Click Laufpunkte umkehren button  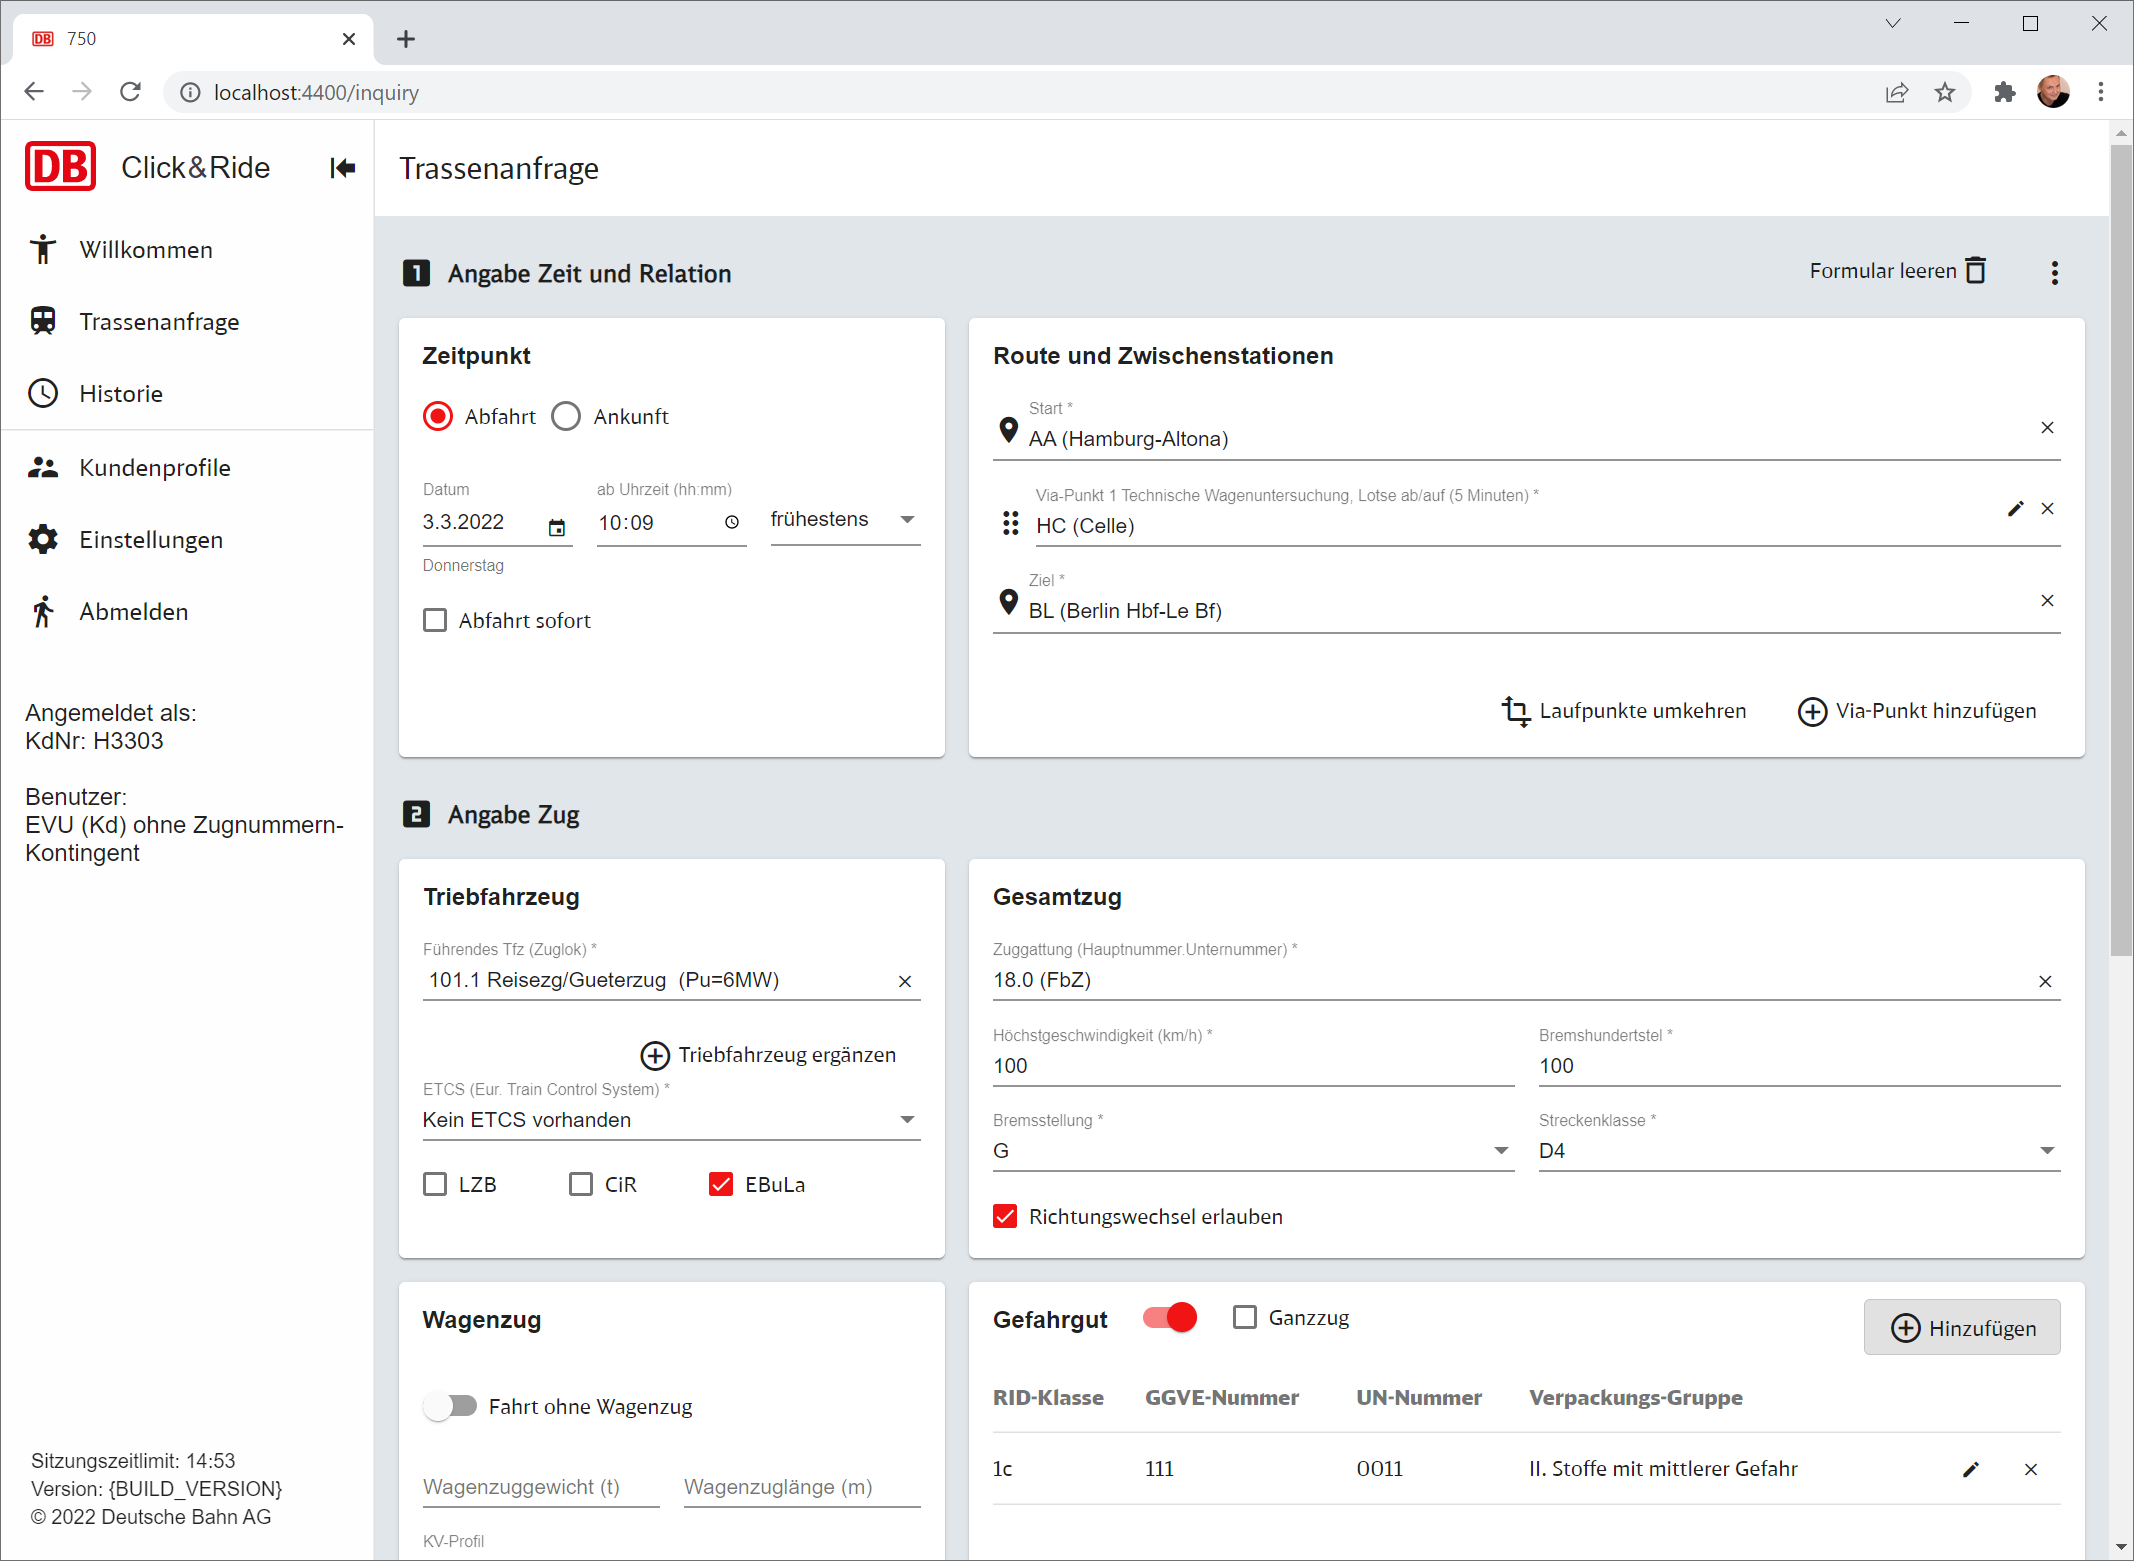pos(1624,711)
